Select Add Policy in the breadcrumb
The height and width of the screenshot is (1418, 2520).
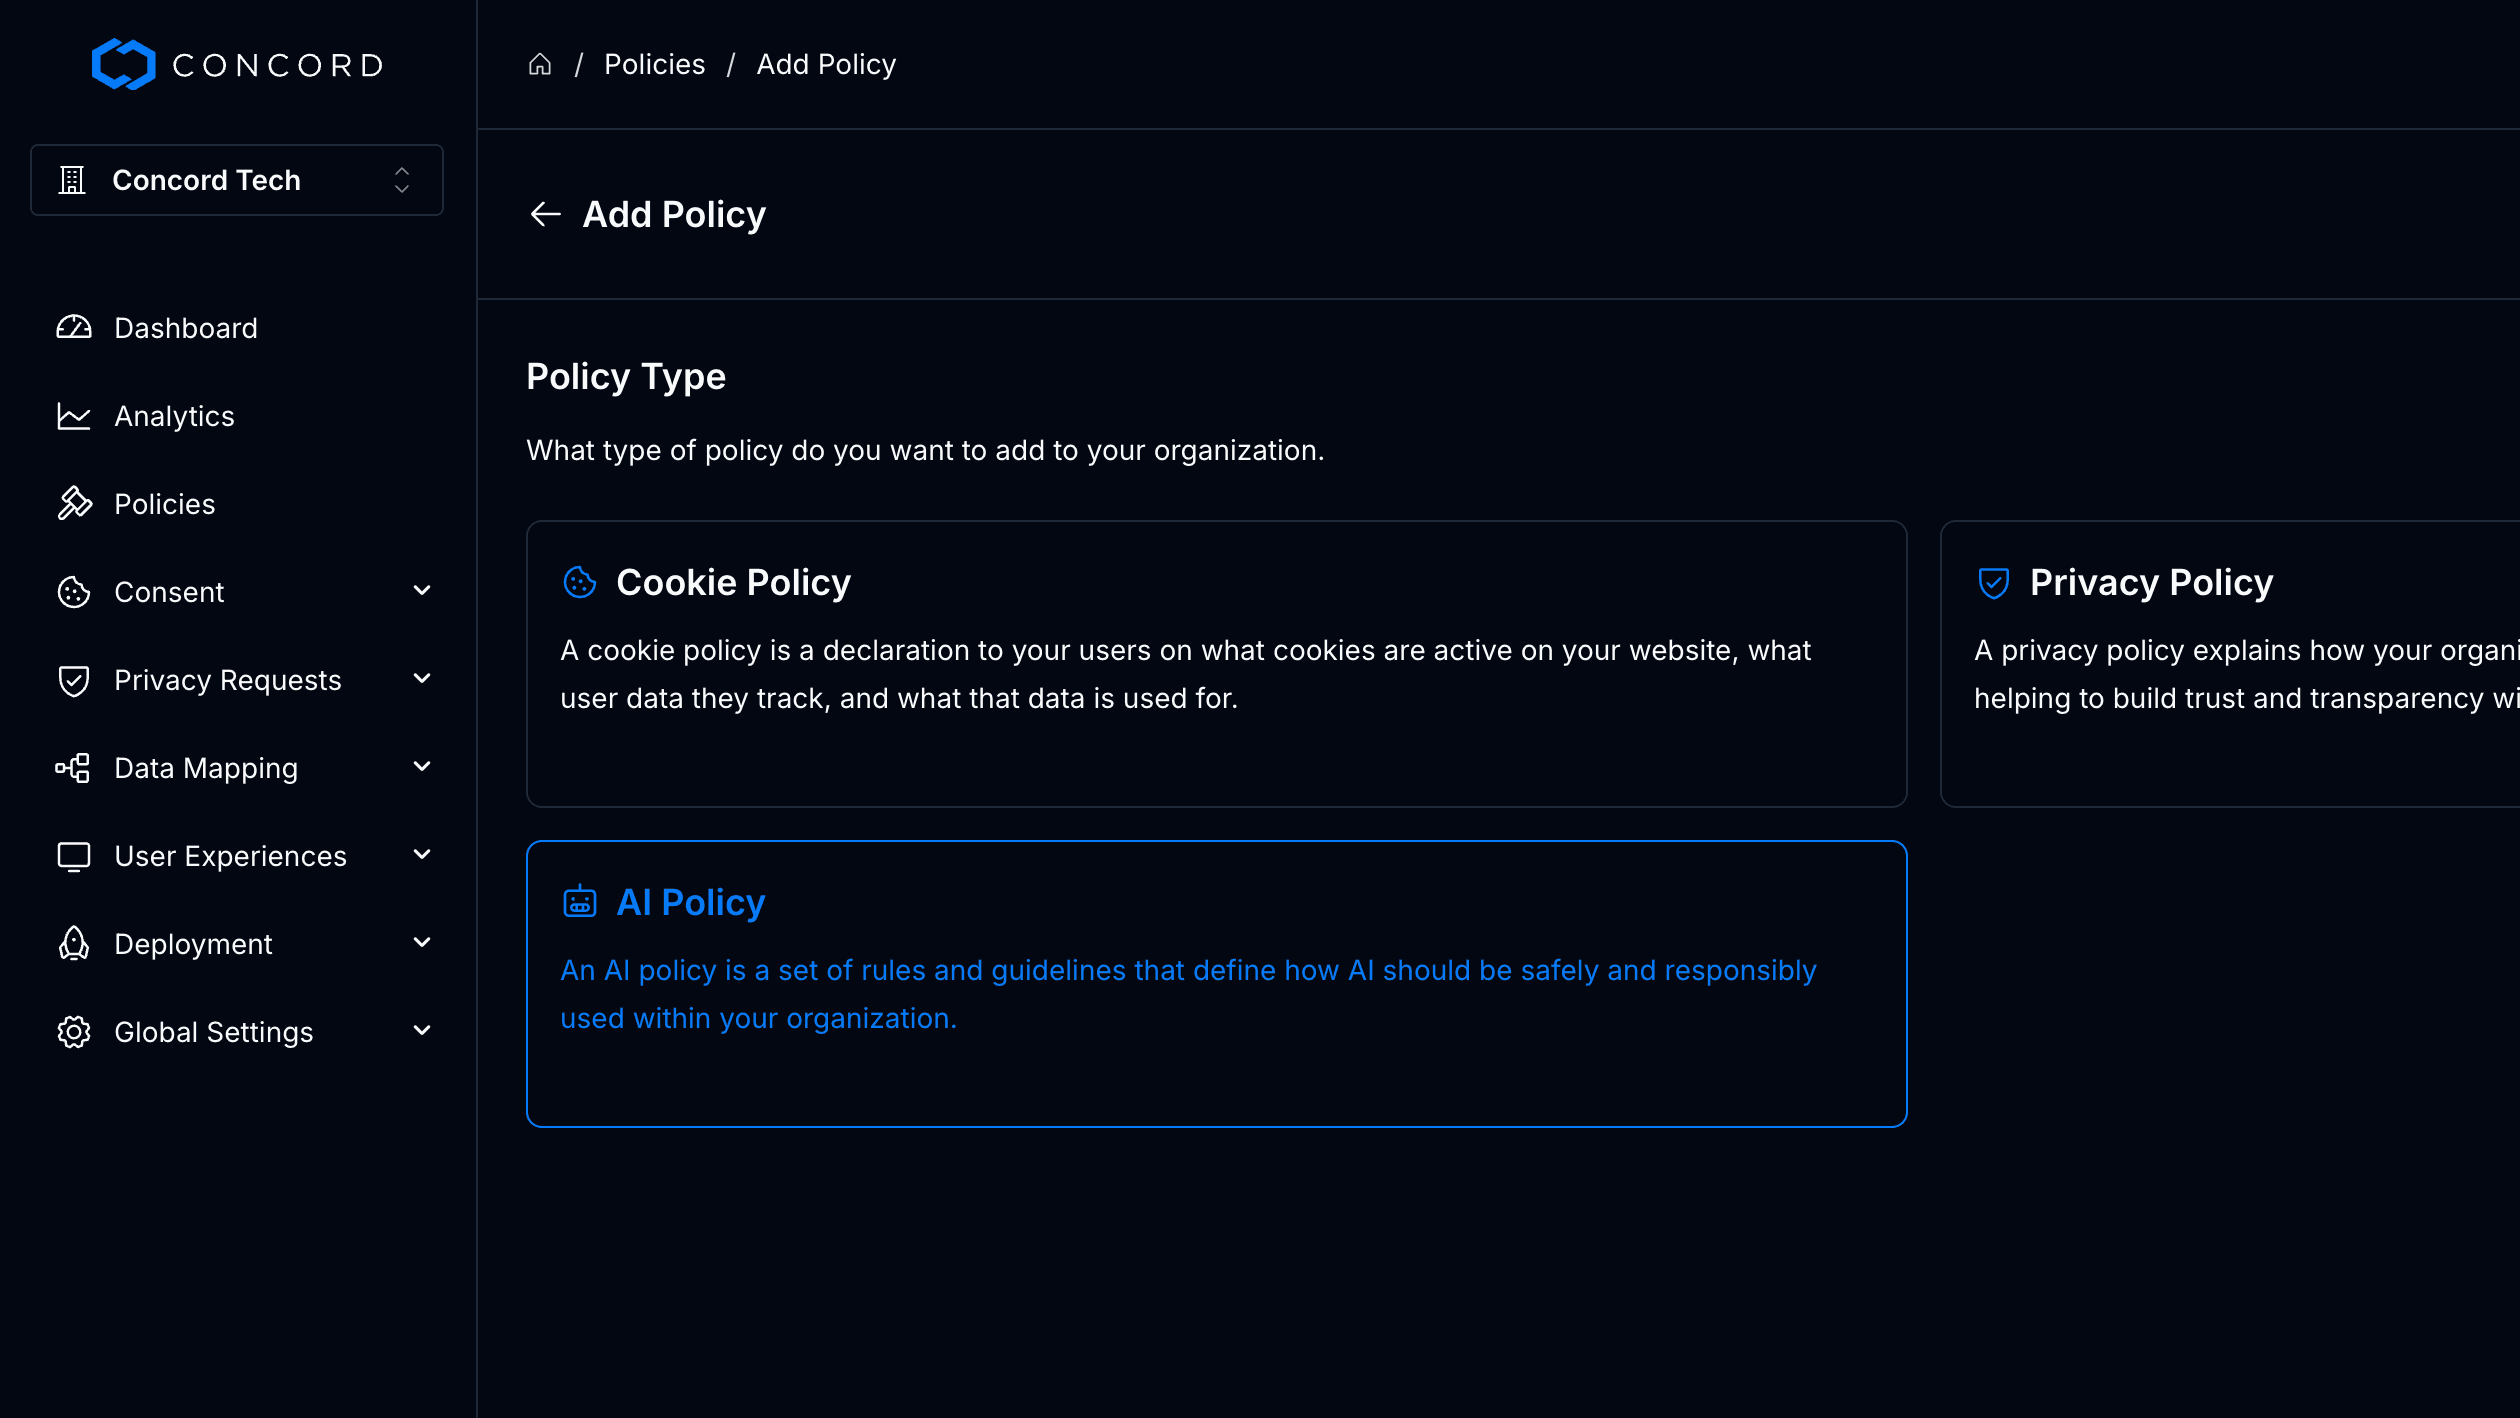point(826,63)
